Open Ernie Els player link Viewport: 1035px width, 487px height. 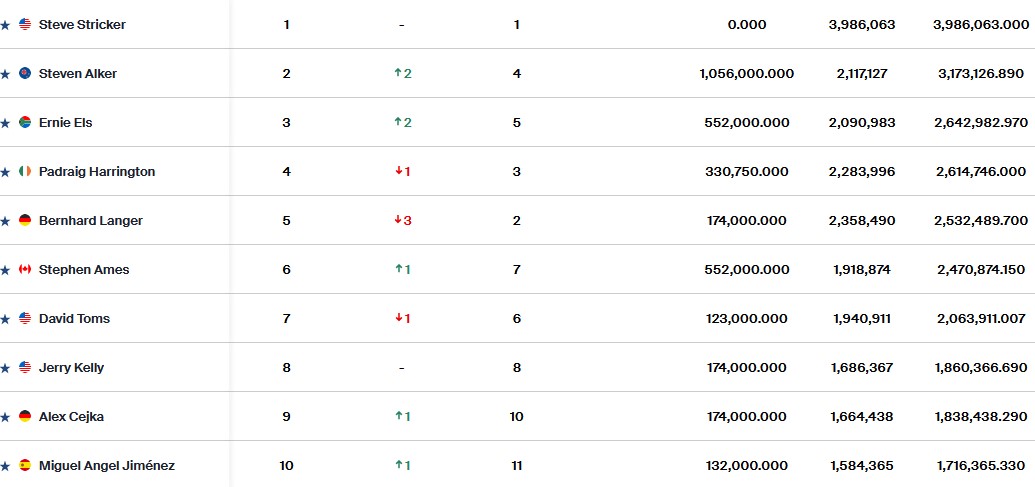65,122
